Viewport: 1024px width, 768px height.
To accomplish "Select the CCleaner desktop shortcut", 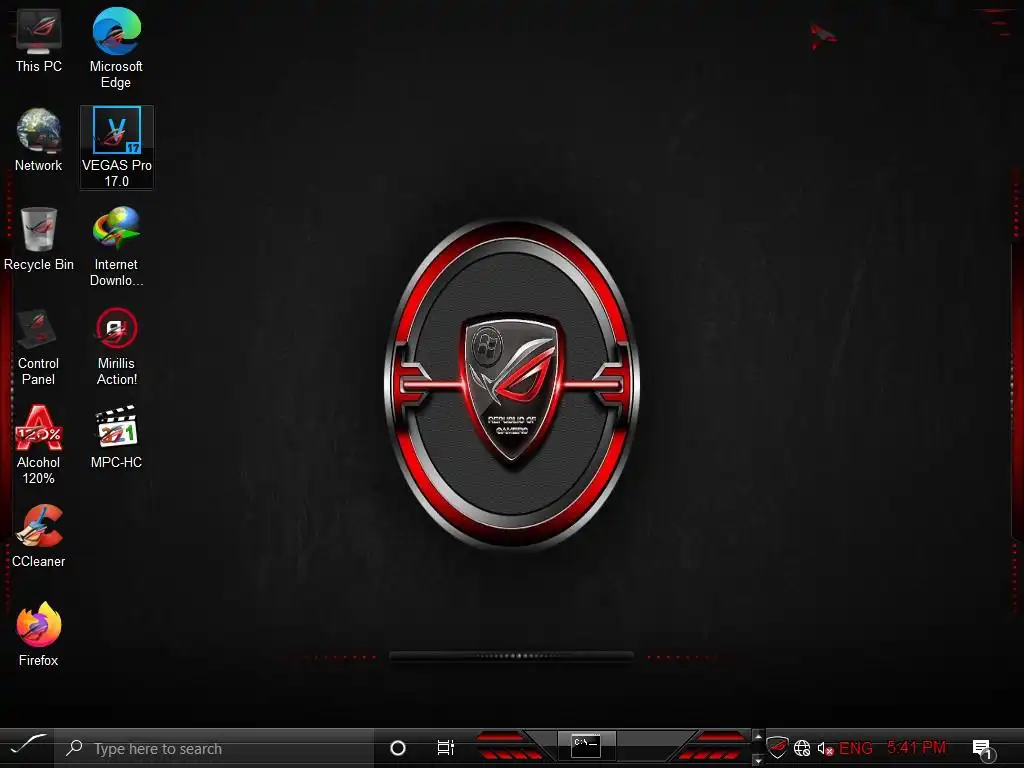I will point(39,536).
